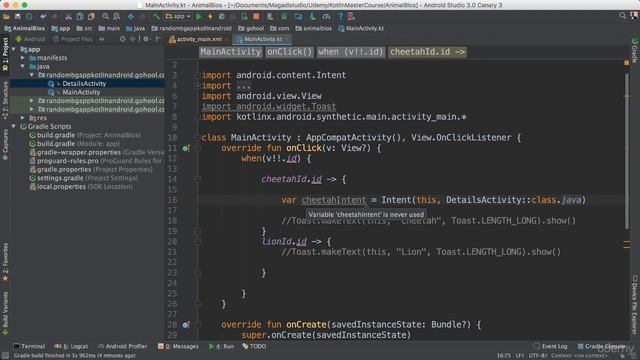Click the Copy toolbar icon

pyautogui.click(x=80, y=17)
